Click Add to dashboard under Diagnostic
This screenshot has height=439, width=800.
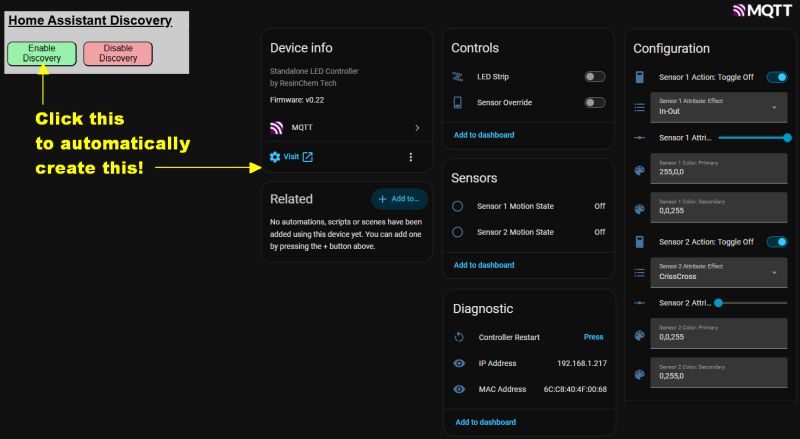coord(485,422)
